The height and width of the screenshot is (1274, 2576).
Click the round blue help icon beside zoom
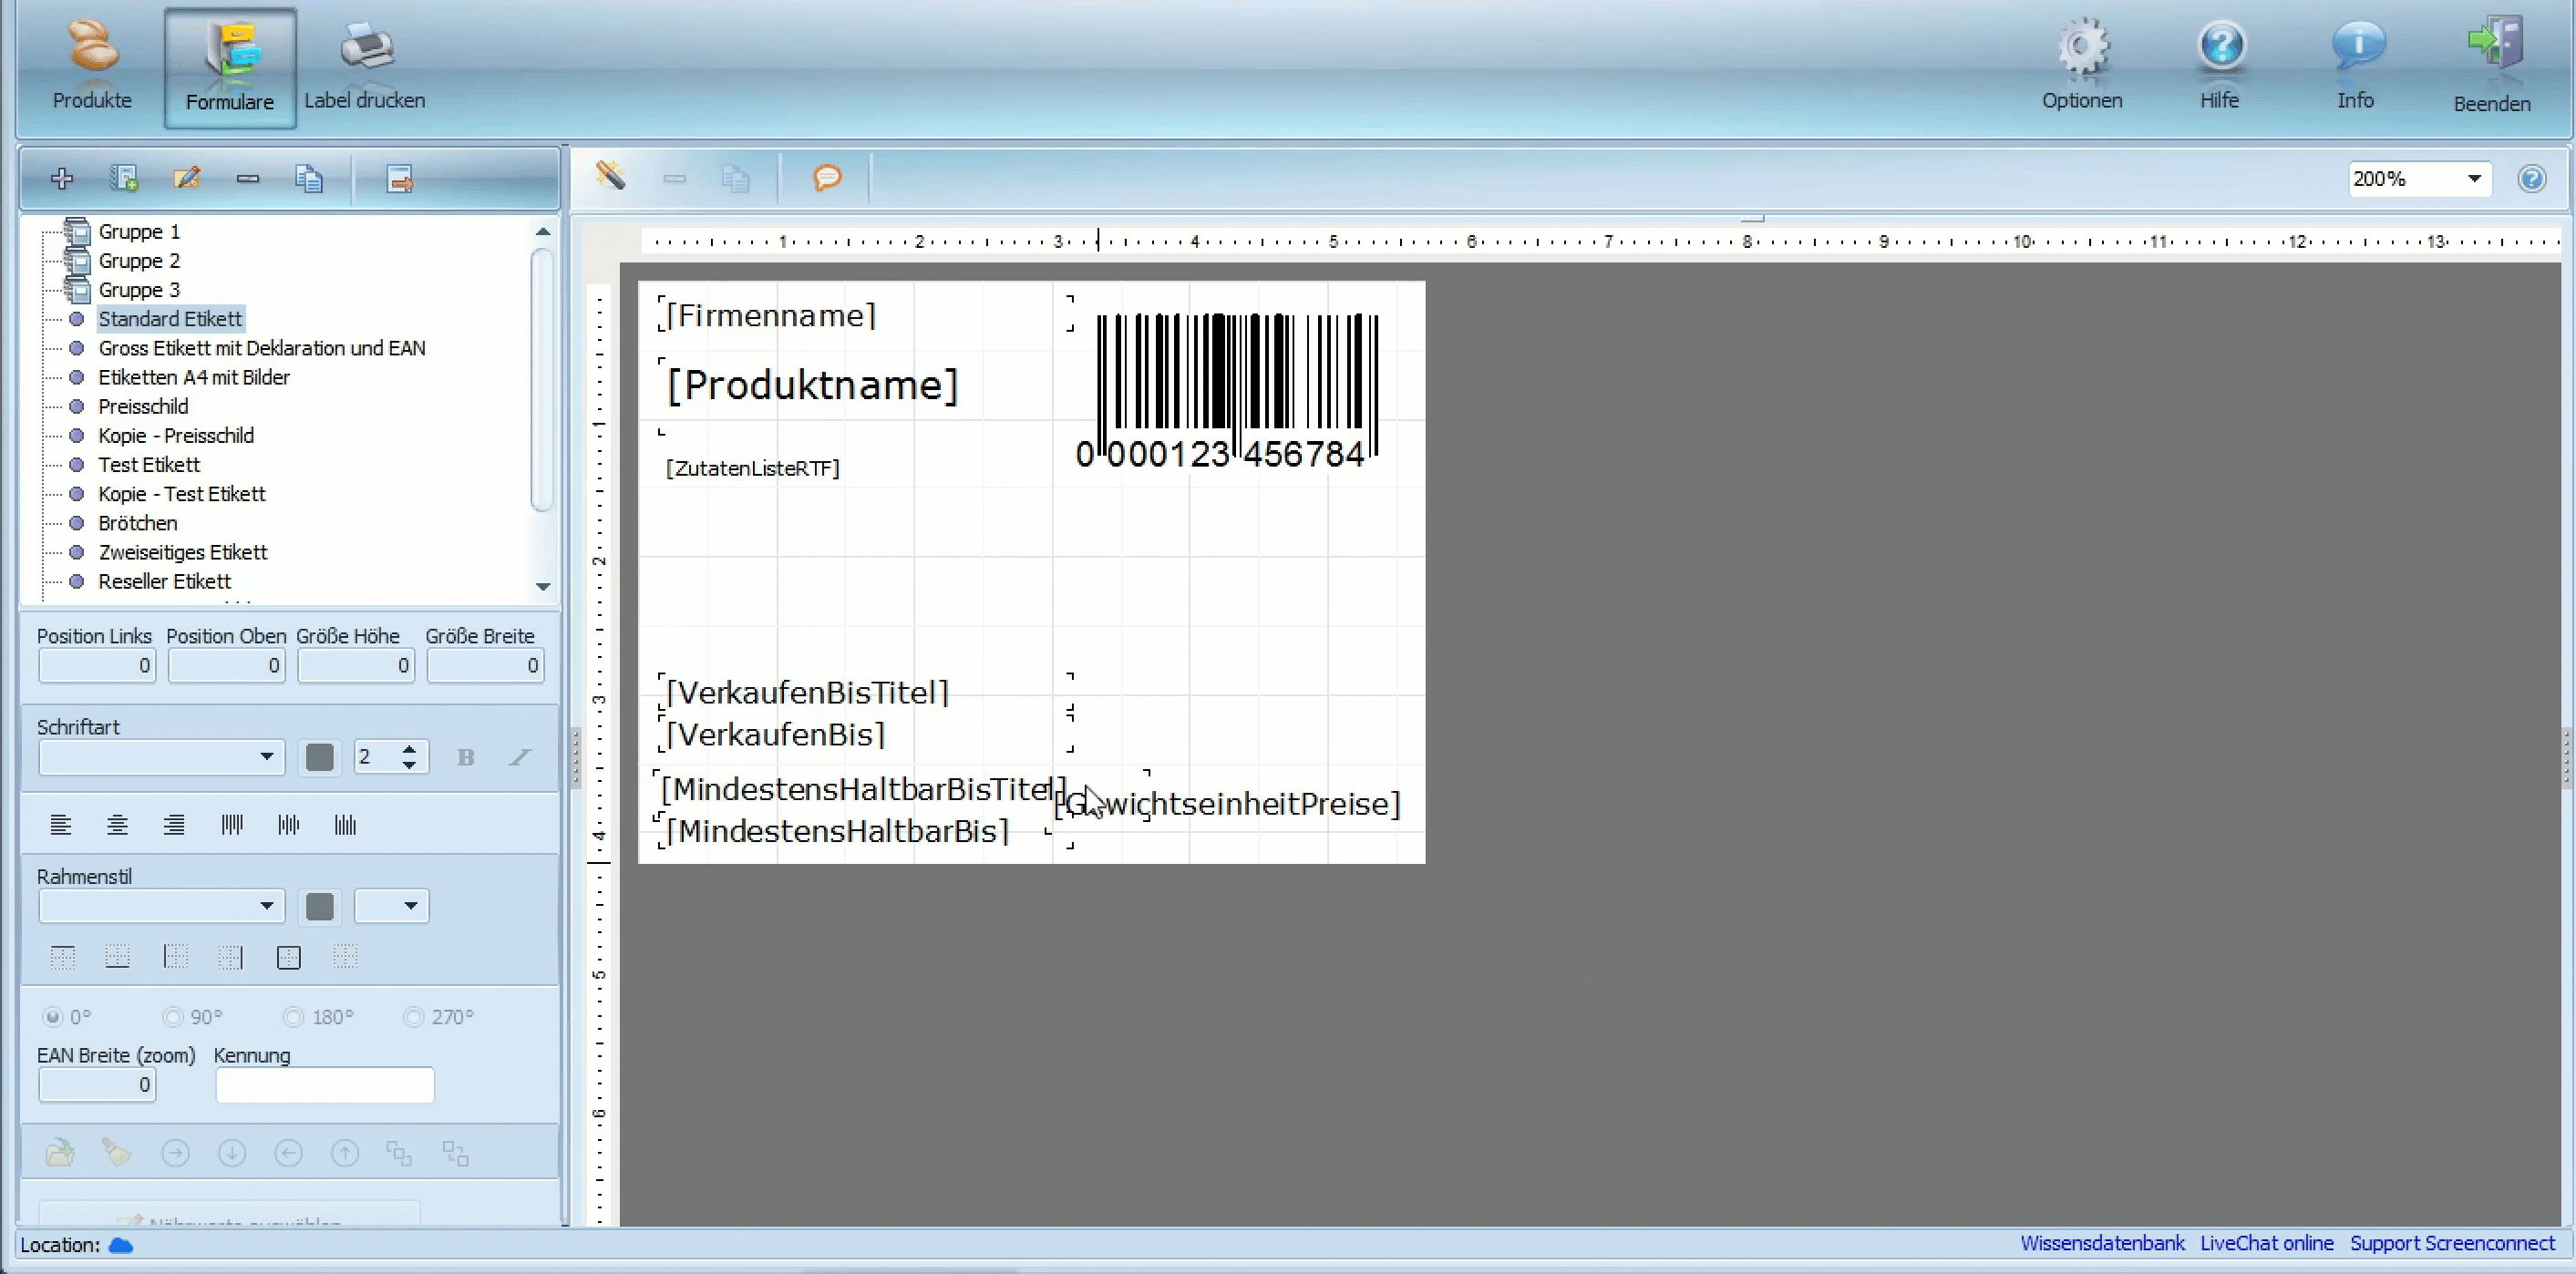(2532, 179)
